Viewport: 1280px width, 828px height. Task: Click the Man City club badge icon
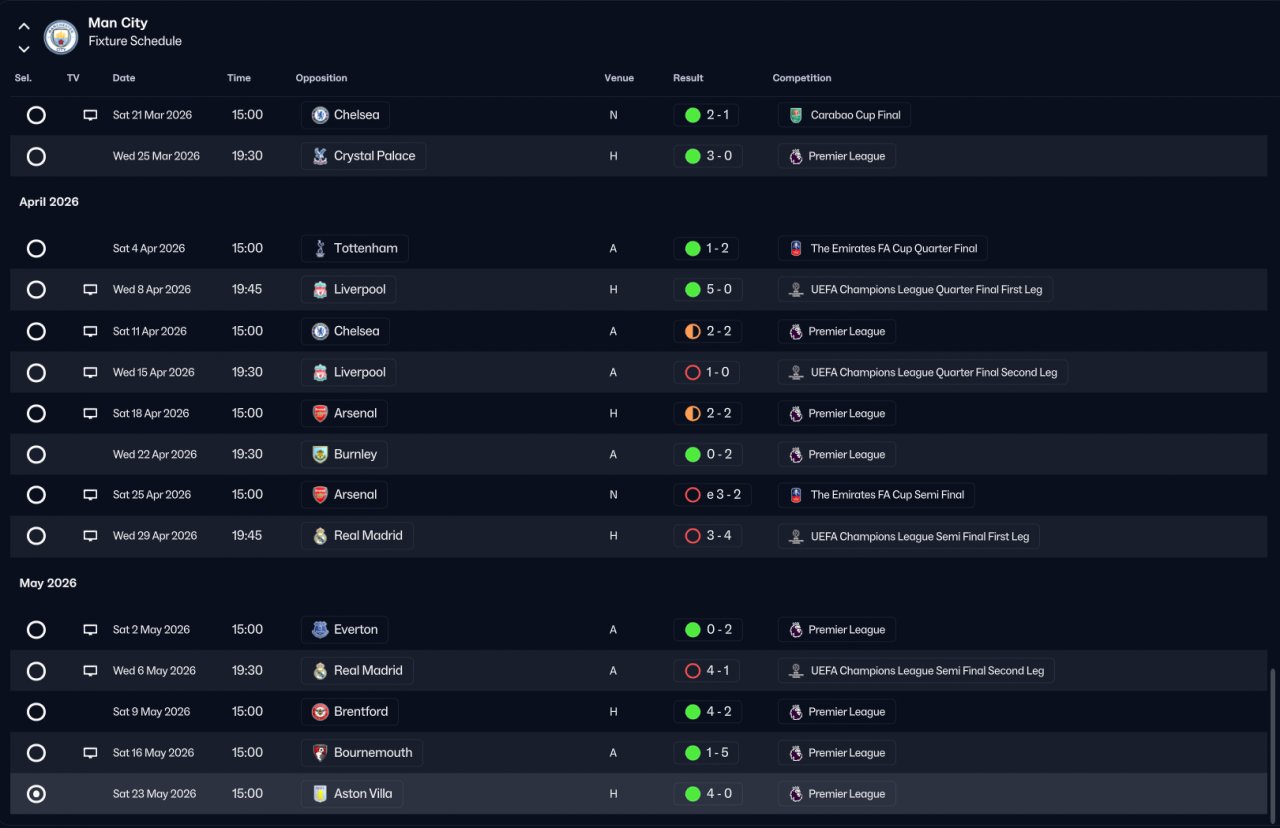pos(61,37)
